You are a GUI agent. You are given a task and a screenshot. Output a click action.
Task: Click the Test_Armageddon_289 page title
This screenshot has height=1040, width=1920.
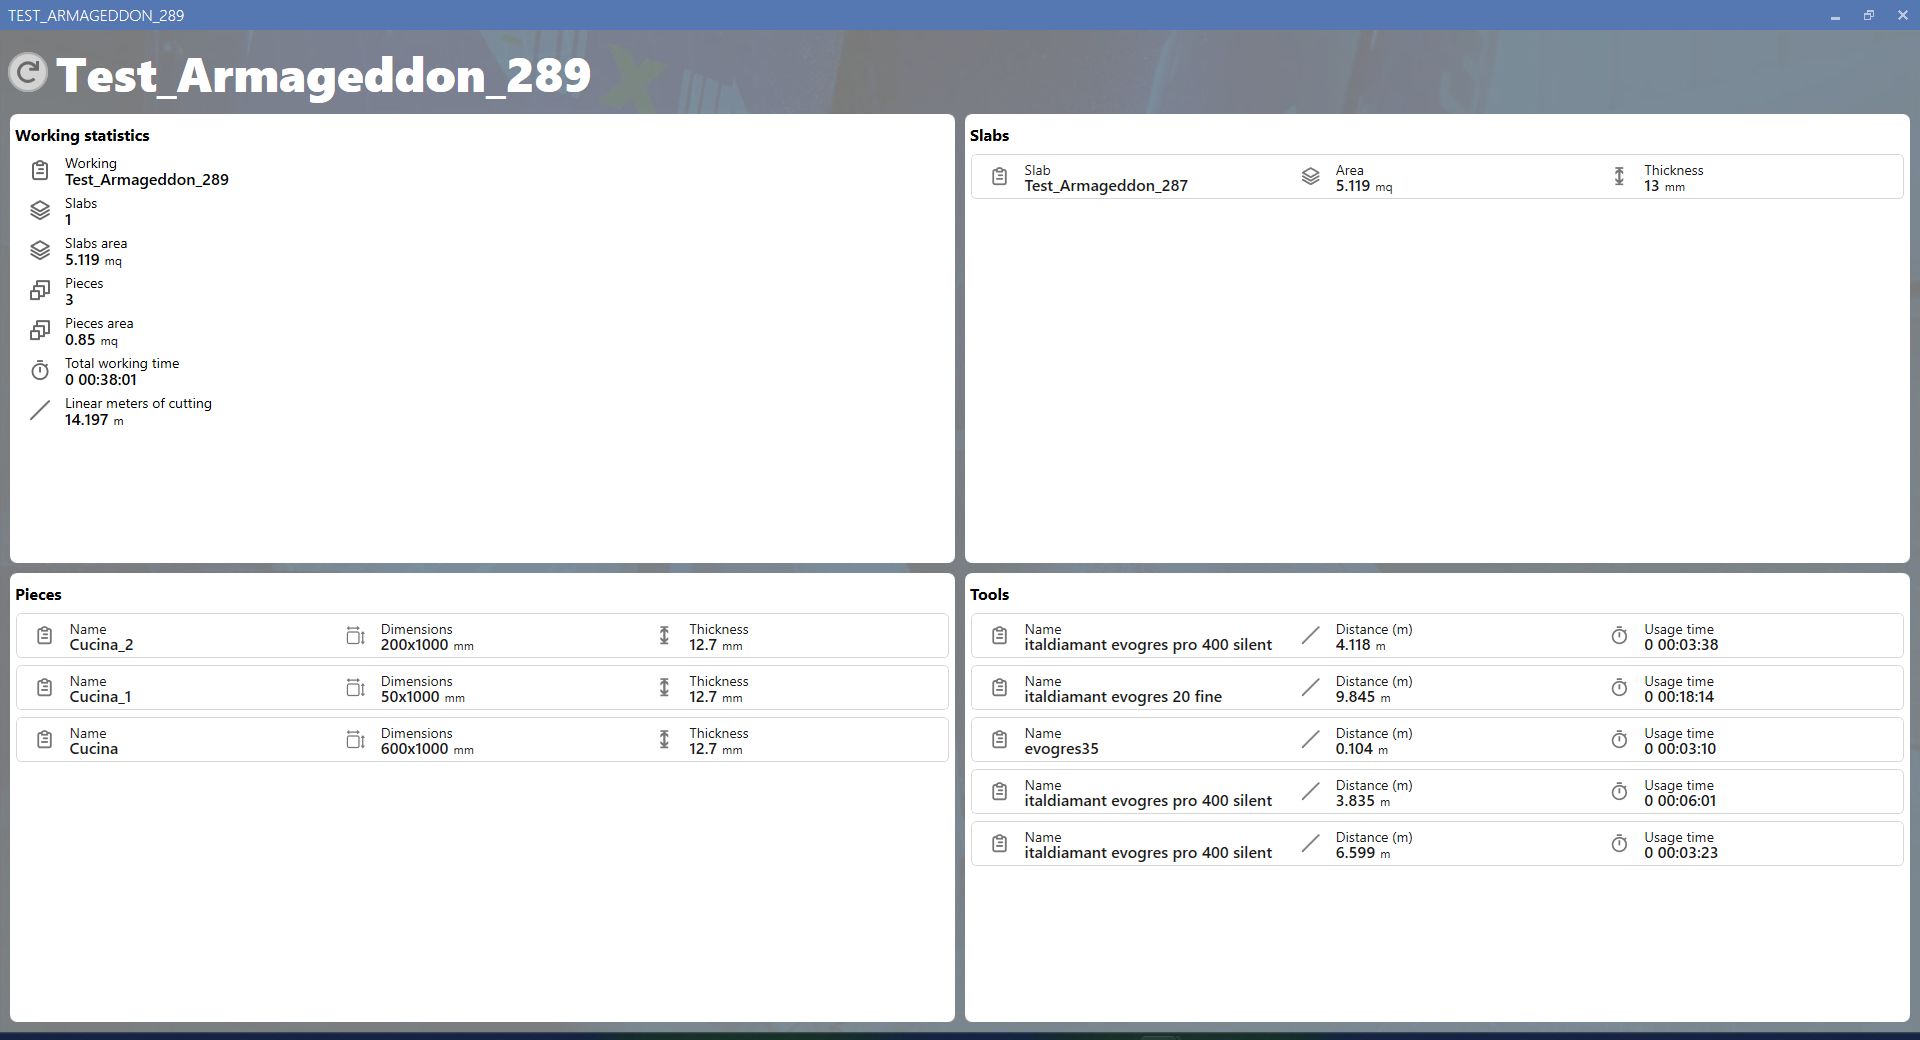point(323,75)
